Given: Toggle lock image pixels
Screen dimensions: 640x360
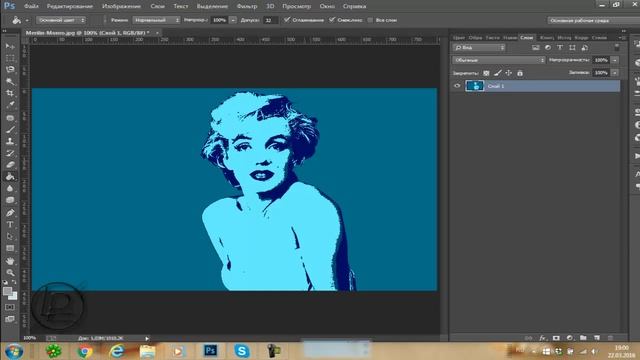Looking at the screenshot, I should tap(498, 73).
